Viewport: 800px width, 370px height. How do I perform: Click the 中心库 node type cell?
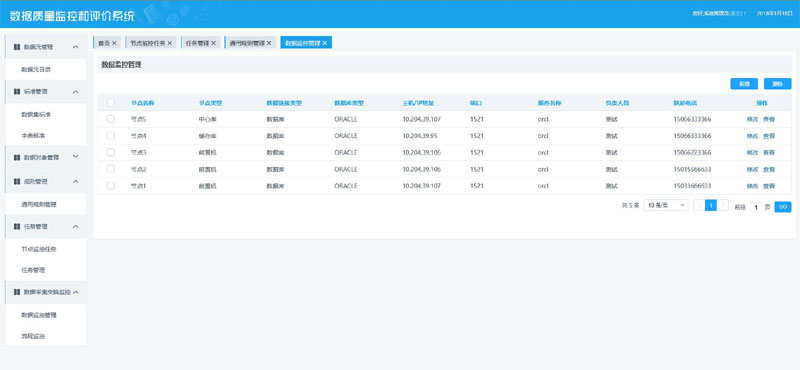pyautogui.click(x=207, y=119)
